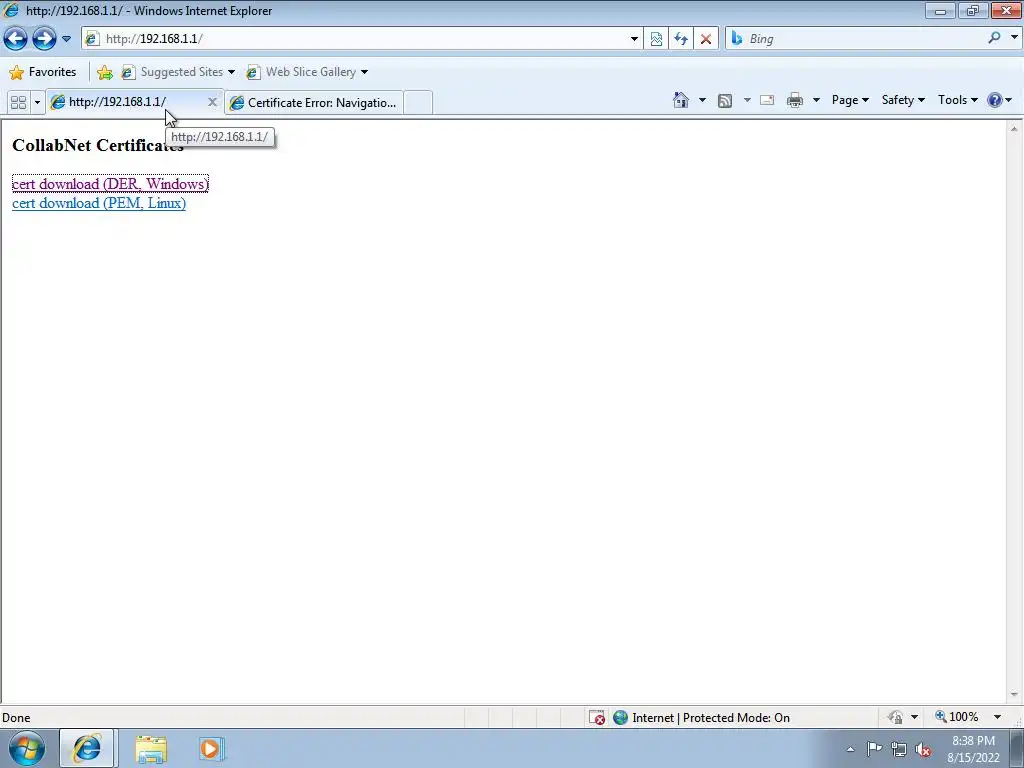Click the 100% zoom level button
The height and width of the screenshot is (768, 1024).
point(956,717)
